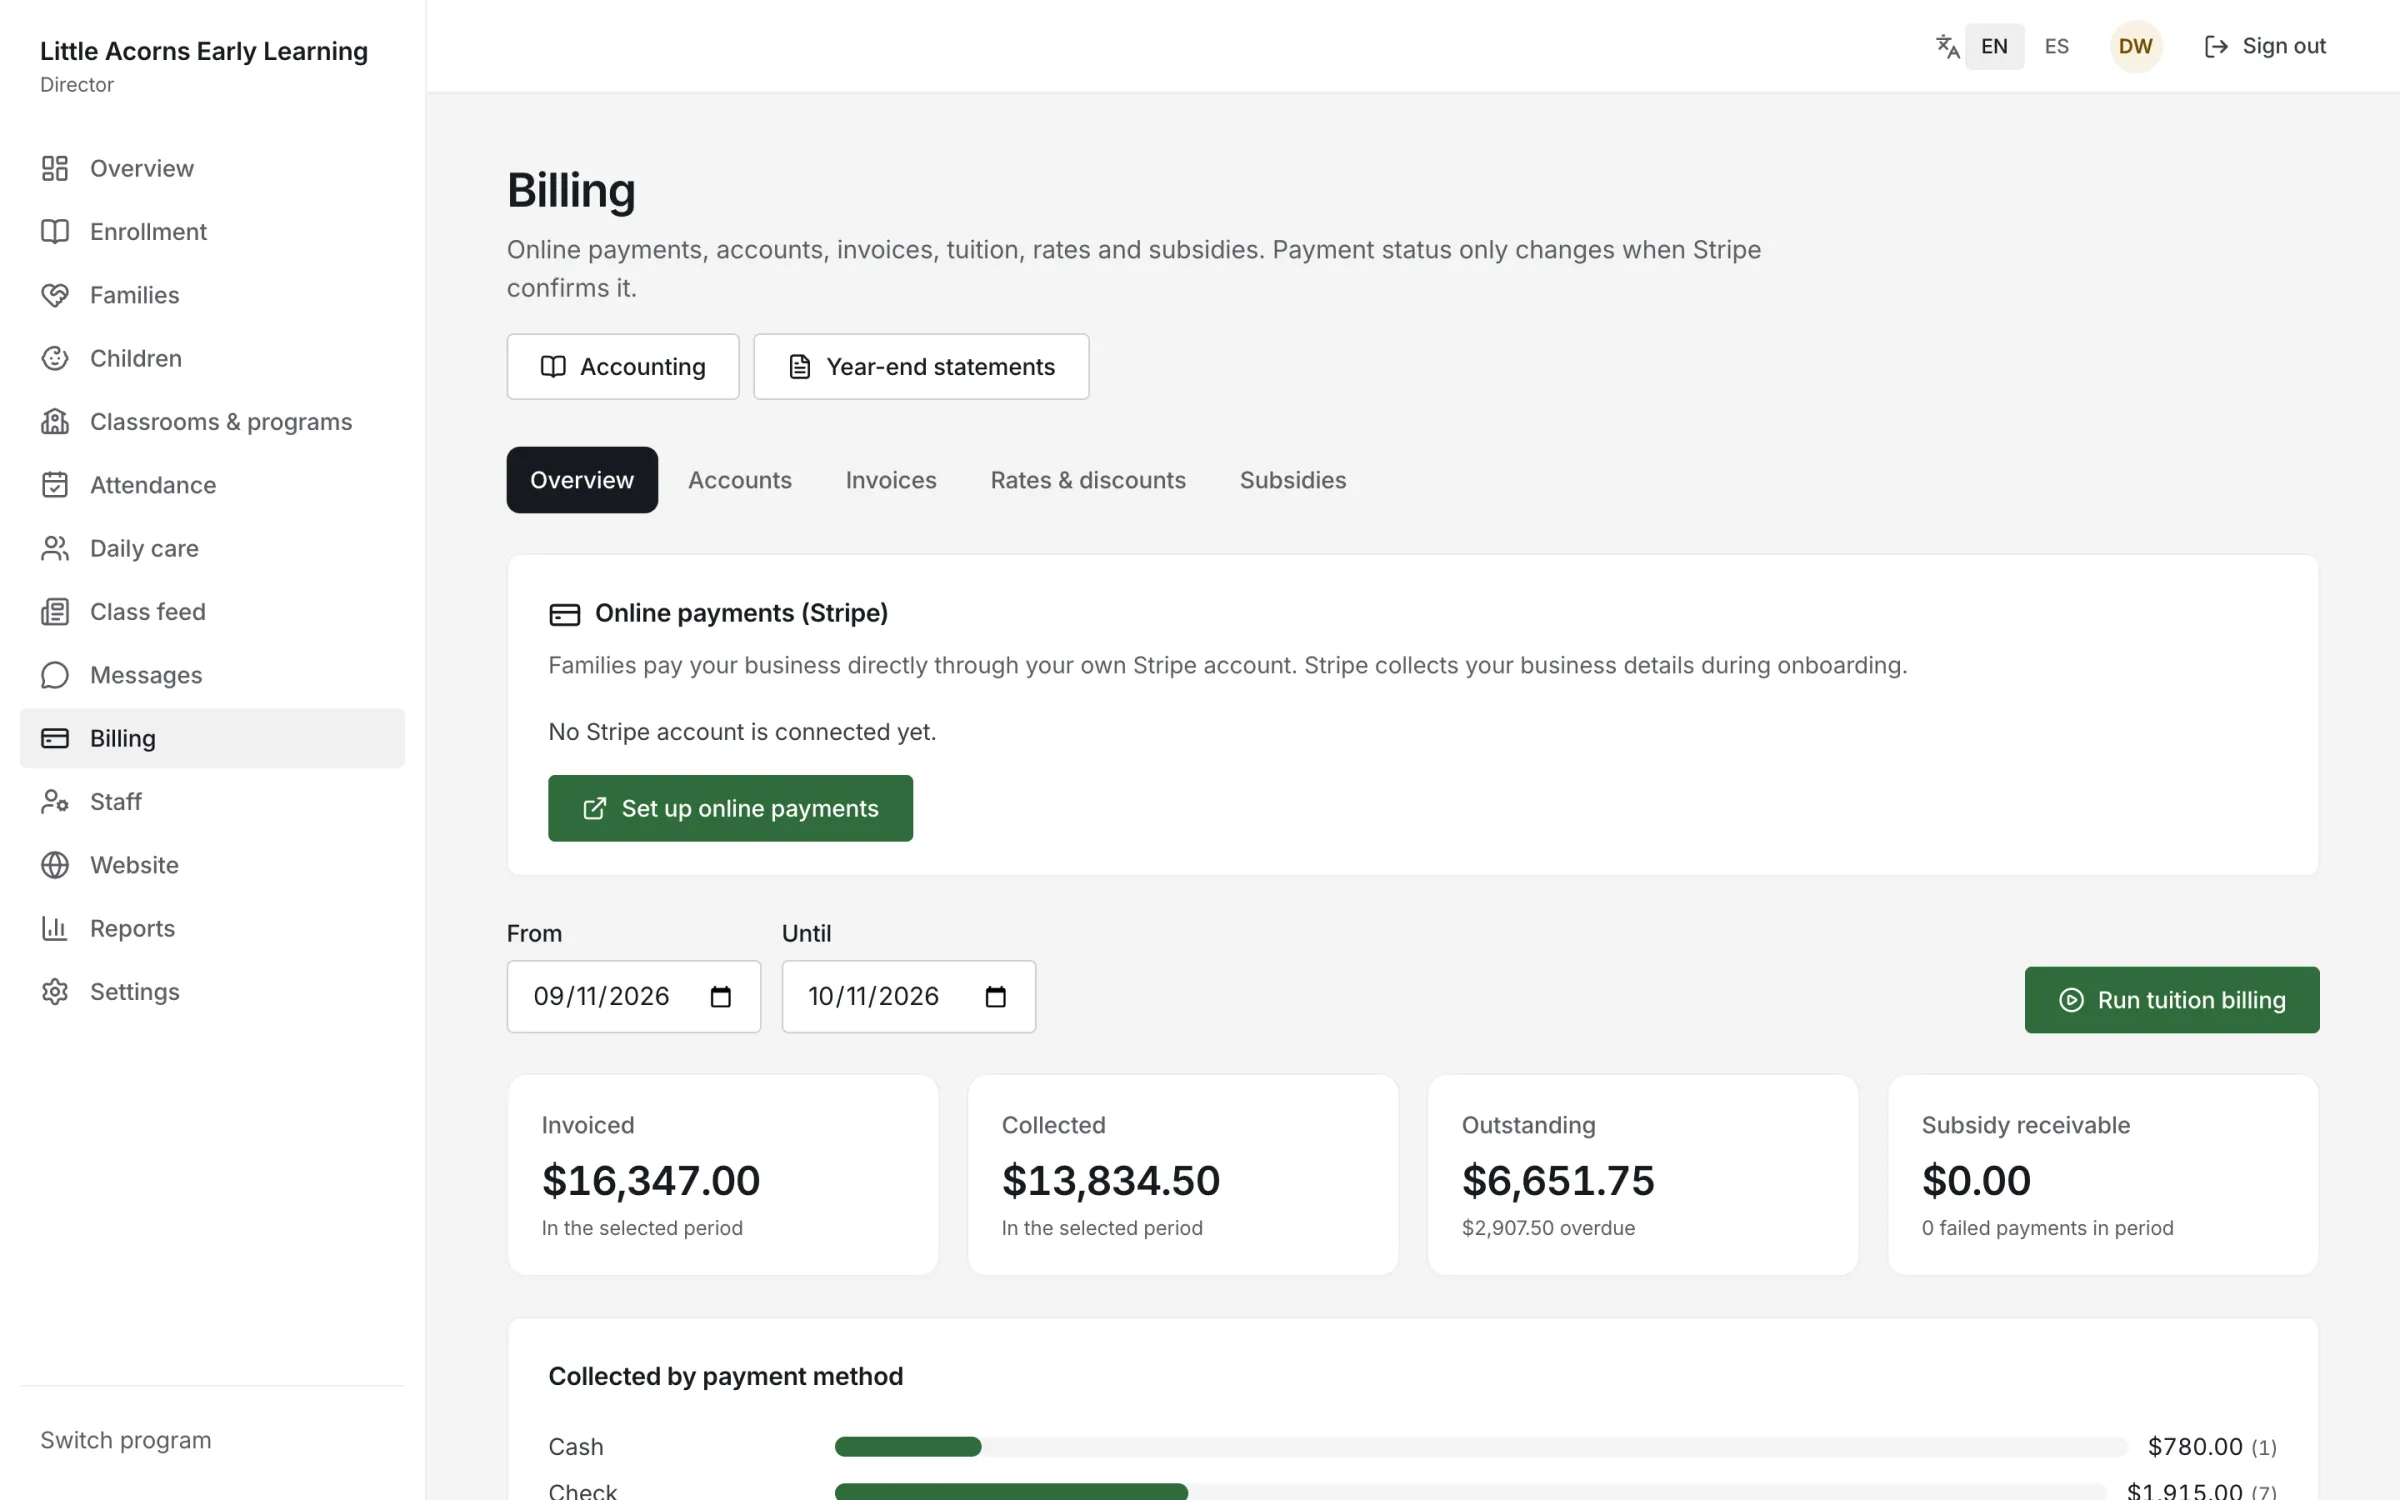Click the Outstanding $6,651.75 amount
Viewport: 2400px width, 1500px height.
(x=1558, y=1181)
